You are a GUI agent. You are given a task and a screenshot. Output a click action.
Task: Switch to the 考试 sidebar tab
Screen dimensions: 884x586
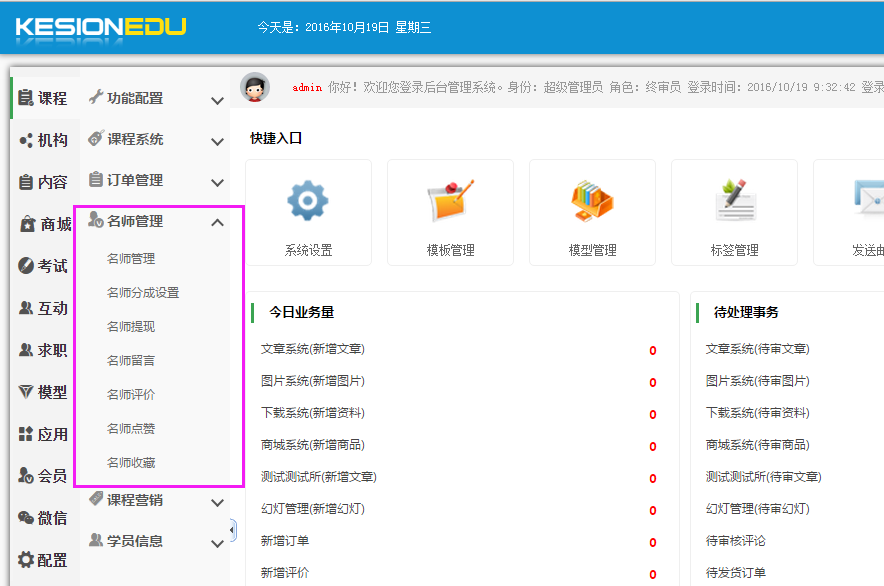click(44, 266)
